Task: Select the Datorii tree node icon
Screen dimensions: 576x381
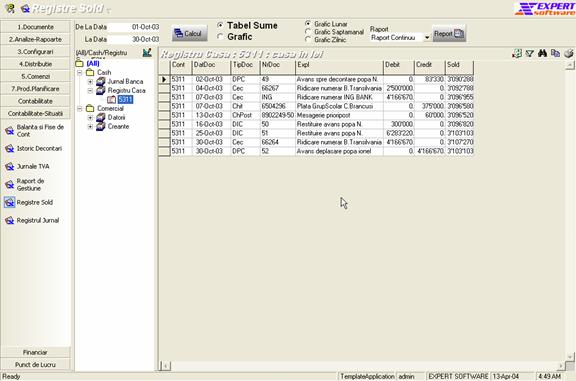Action: point(101,117)
